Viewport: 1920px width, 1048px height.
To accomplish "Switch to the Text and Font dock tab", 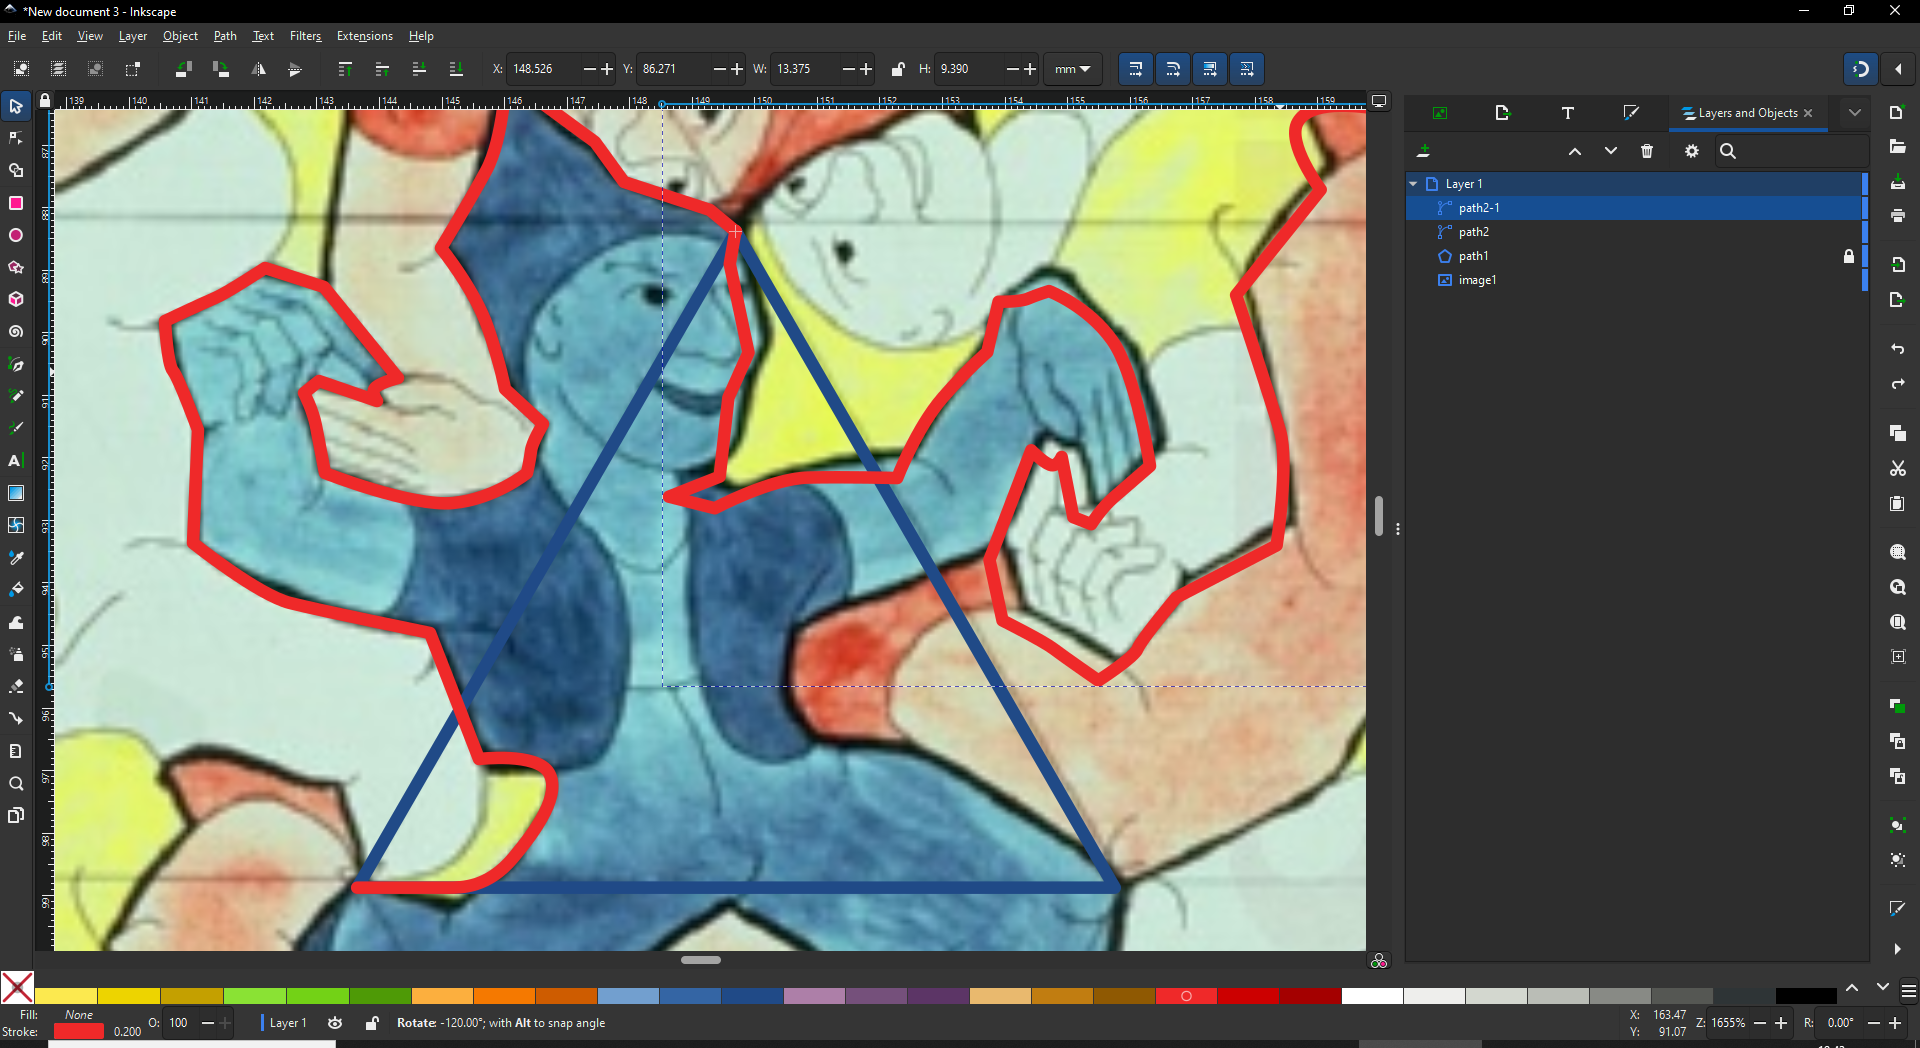I will pyautogui.click(x=1567, y=113).
